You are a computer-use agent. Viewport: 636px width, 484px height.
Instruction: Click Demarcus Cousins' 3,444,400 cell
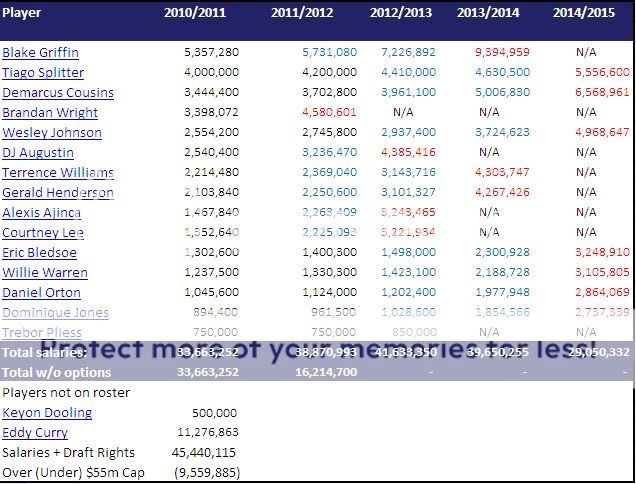211,92
